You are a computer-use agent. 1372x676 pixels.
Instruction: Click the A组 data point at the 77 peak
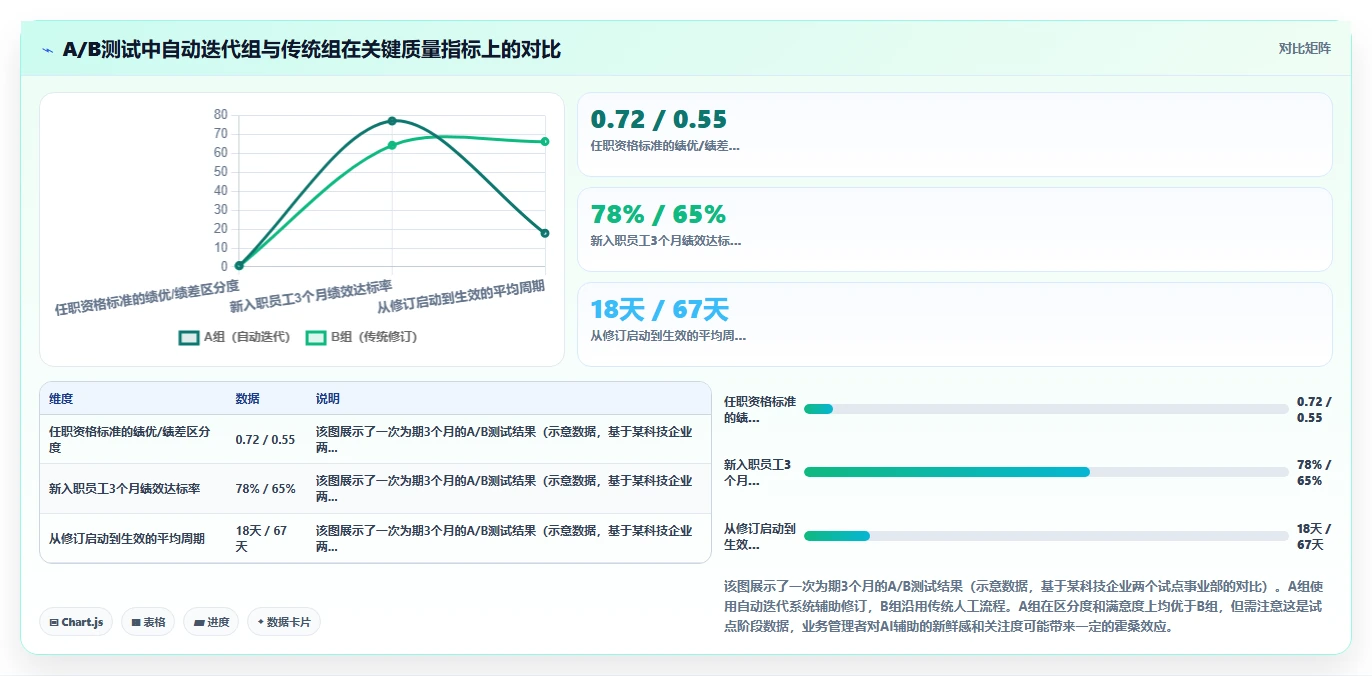click(x=392, y=121)
